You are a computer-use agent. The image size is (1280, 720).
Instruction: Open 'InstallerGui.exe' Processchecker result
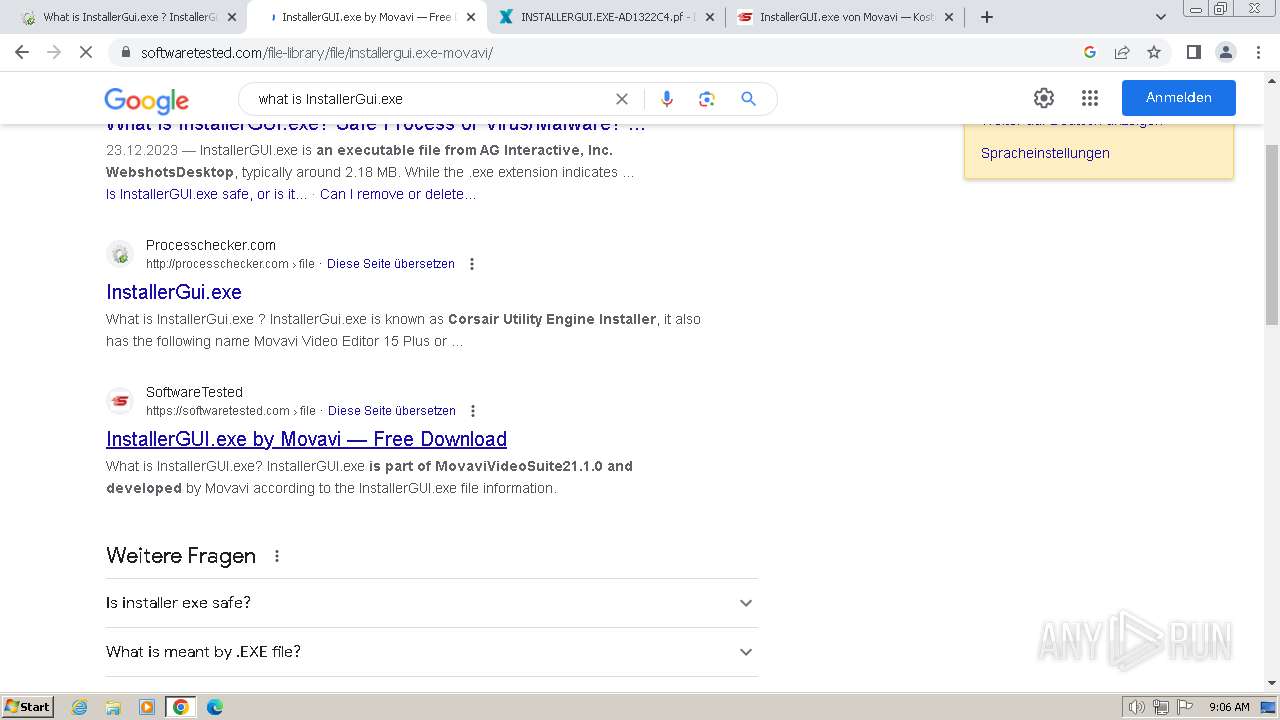coord(174,292)
